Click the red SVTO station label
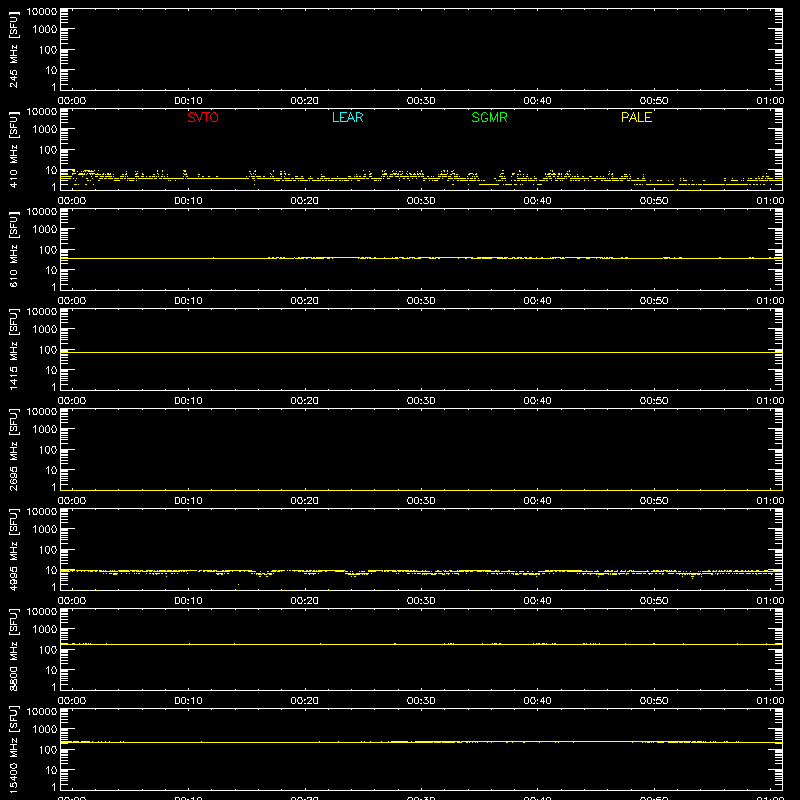Viewport: 800px width, 800px height. click(x=203, y=117)
